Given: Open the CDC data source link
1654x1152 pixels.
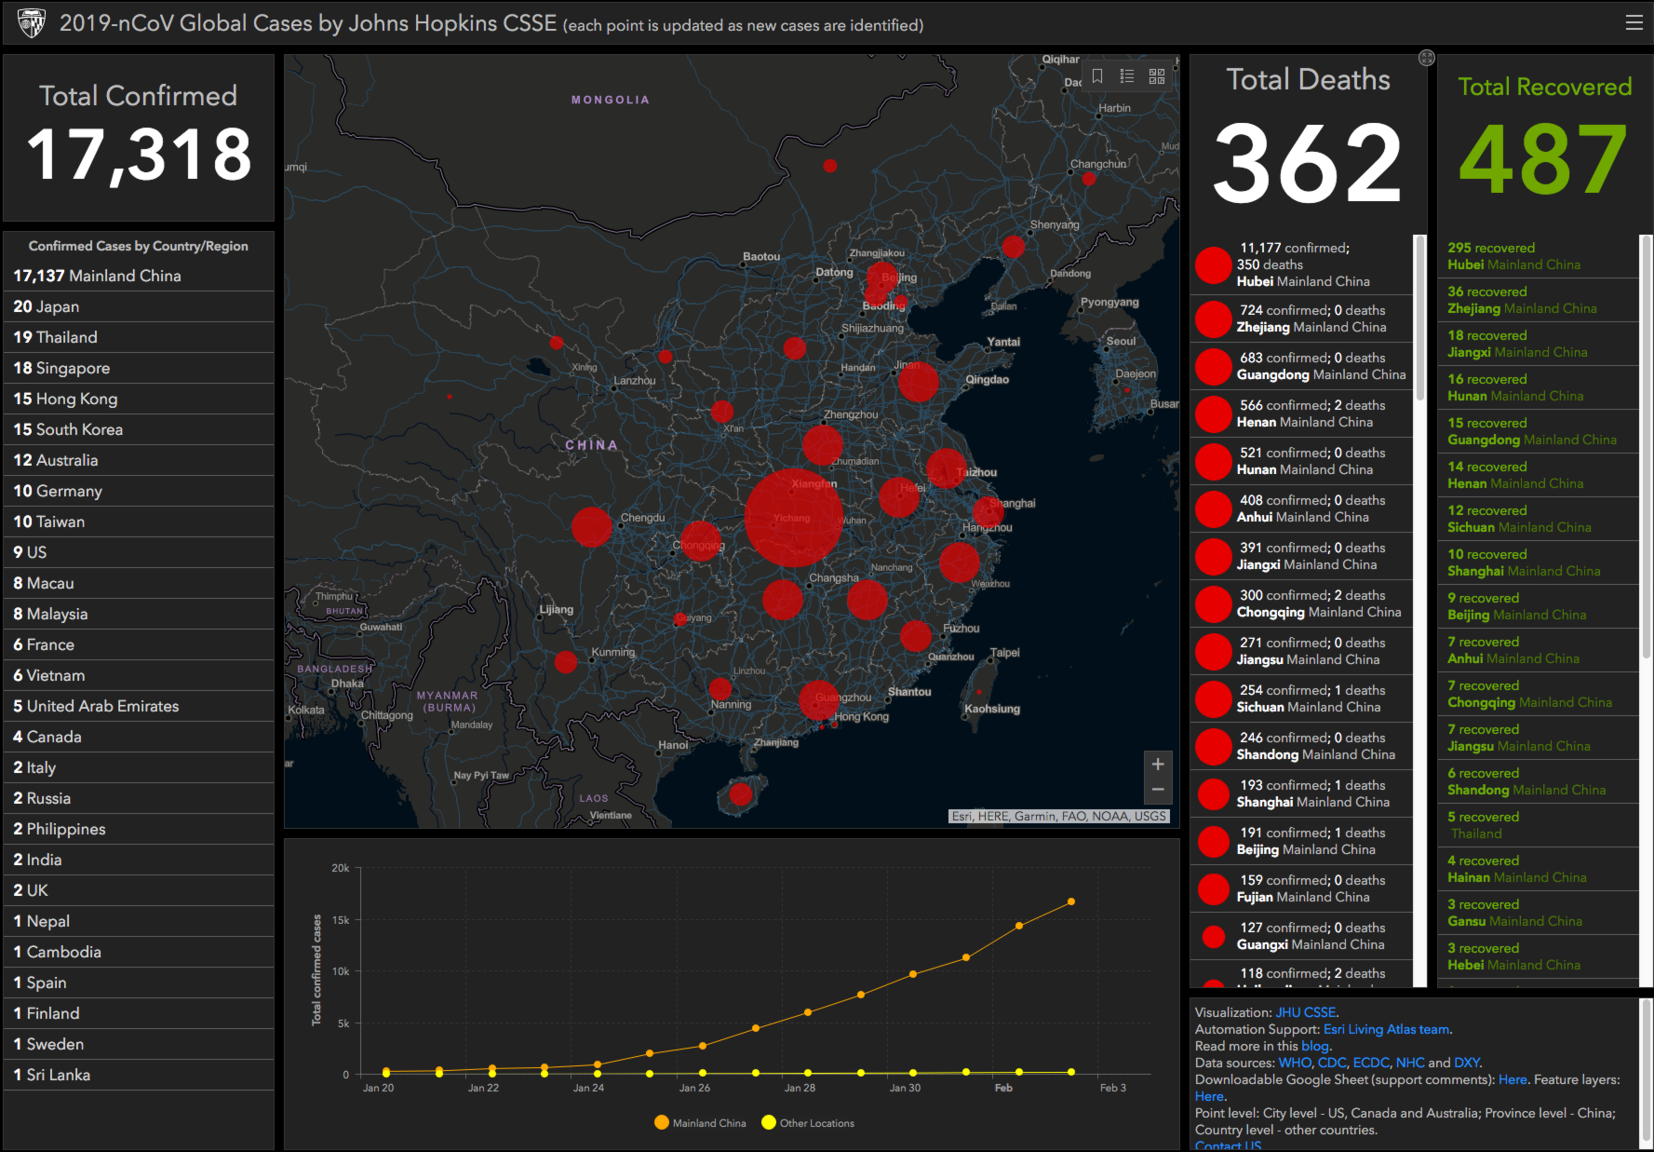Looking at the screenshot, I should pyautogui.click(x=1331, y=1062).
